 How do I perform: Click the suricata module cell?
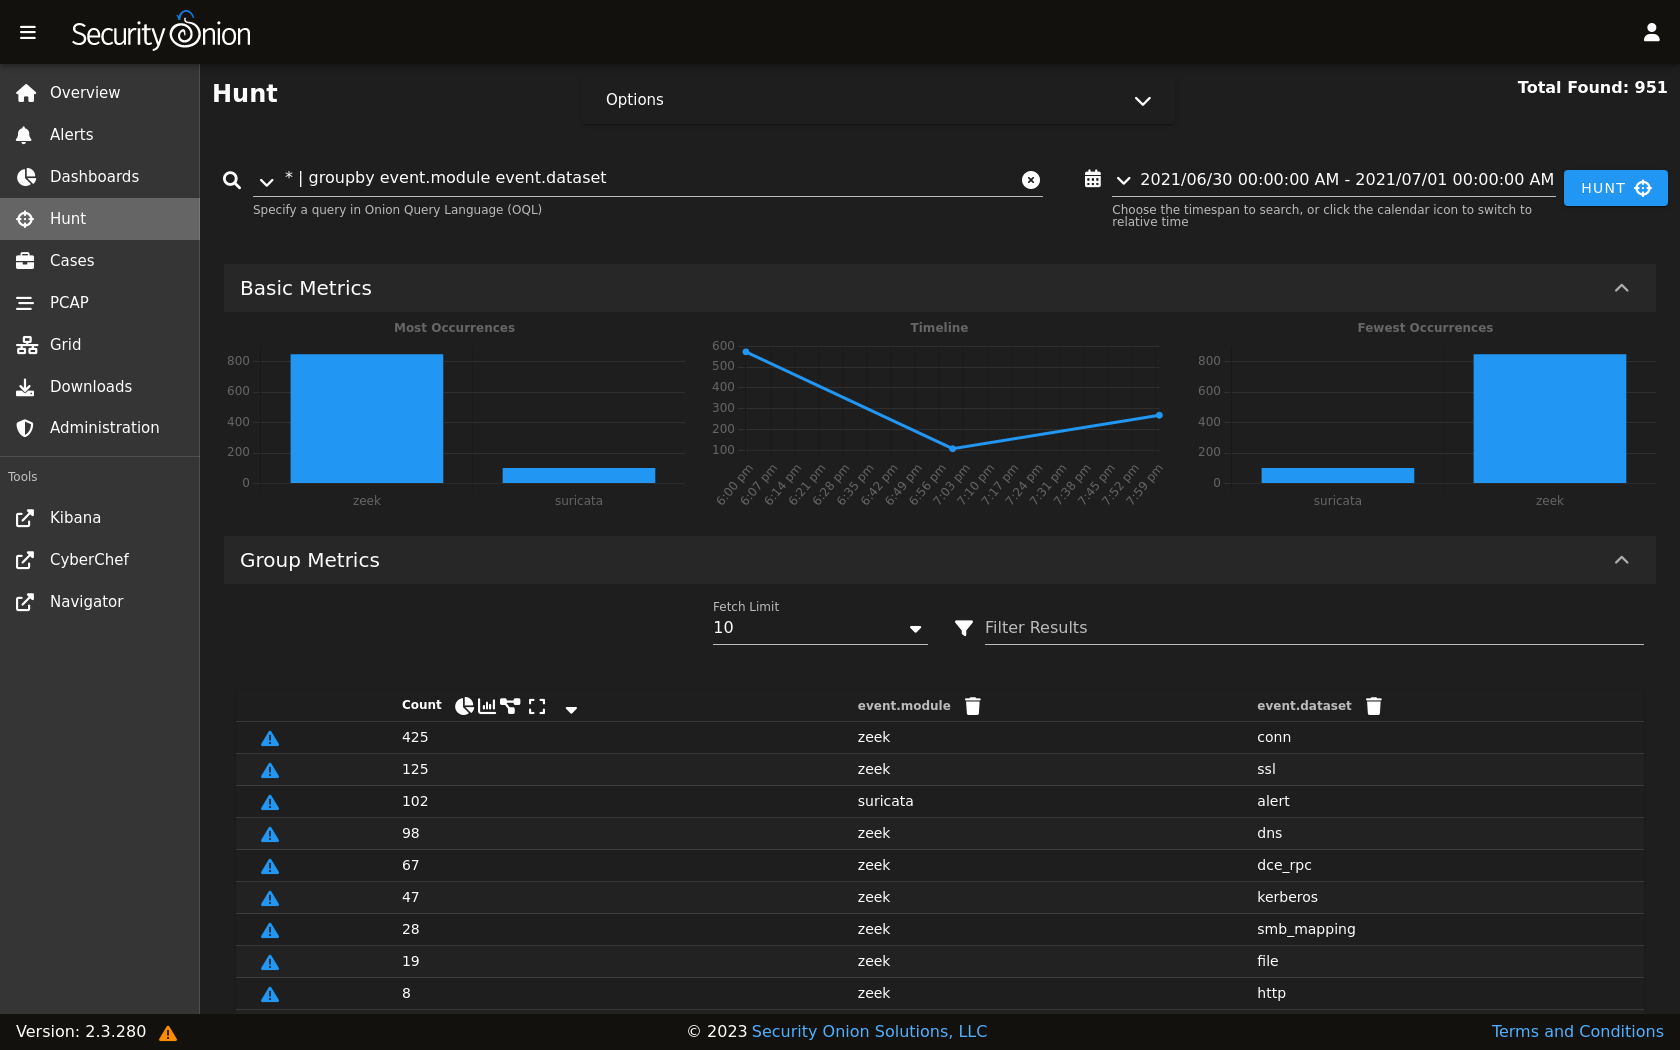pyautogui.click(x=885, y=801)
